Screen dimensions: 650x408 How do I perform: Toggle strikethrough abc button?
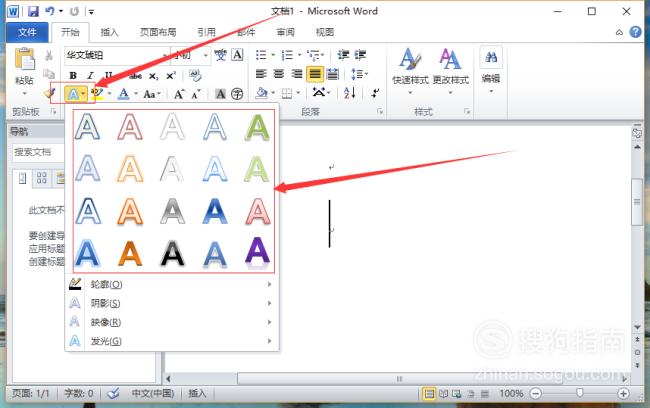click(x=136, y=76)
